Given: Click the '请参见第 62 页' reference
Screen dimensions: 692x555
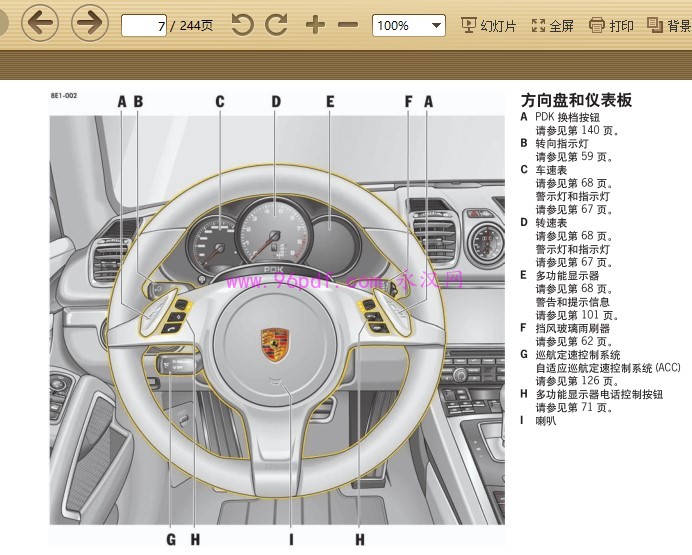Looking at the screenshot, I should click(x=574, y=342).
